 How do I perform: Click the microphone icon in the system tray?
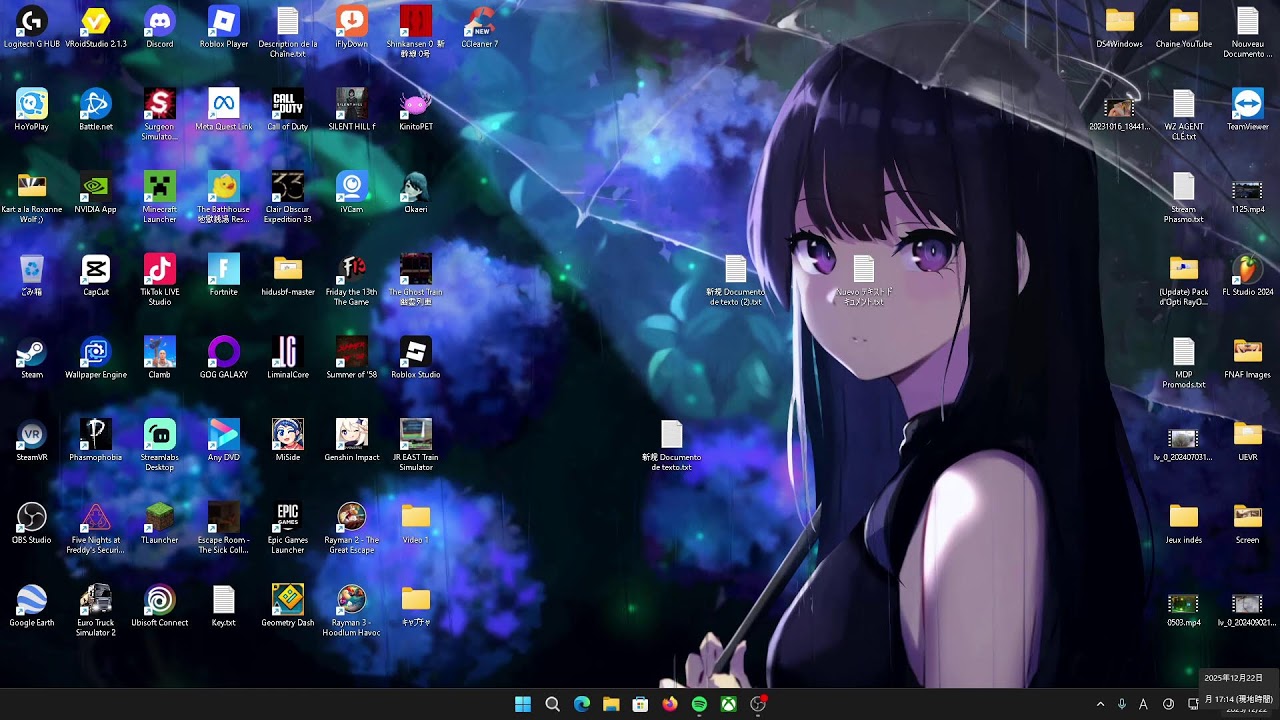pos(1122,704)
